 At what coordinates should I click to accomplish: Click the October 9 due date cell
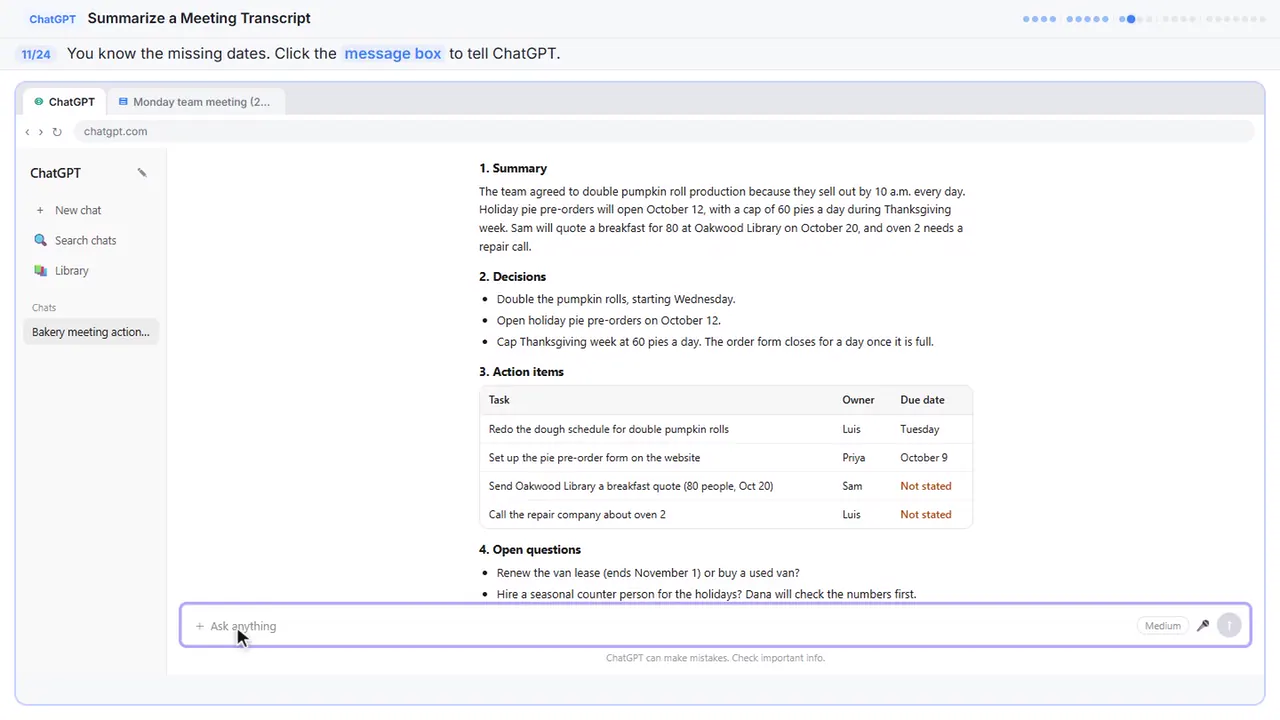tap(924, 458)
